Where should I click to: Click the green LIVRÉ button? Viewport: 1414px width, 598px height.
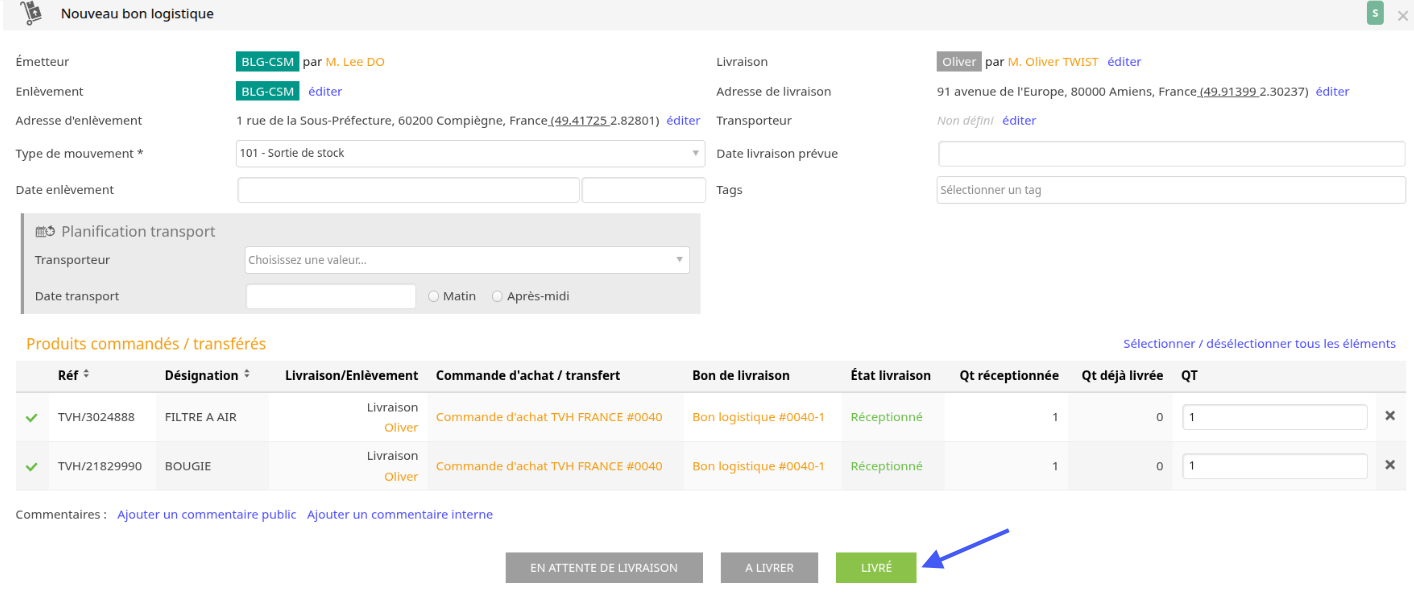click(876, 568)
